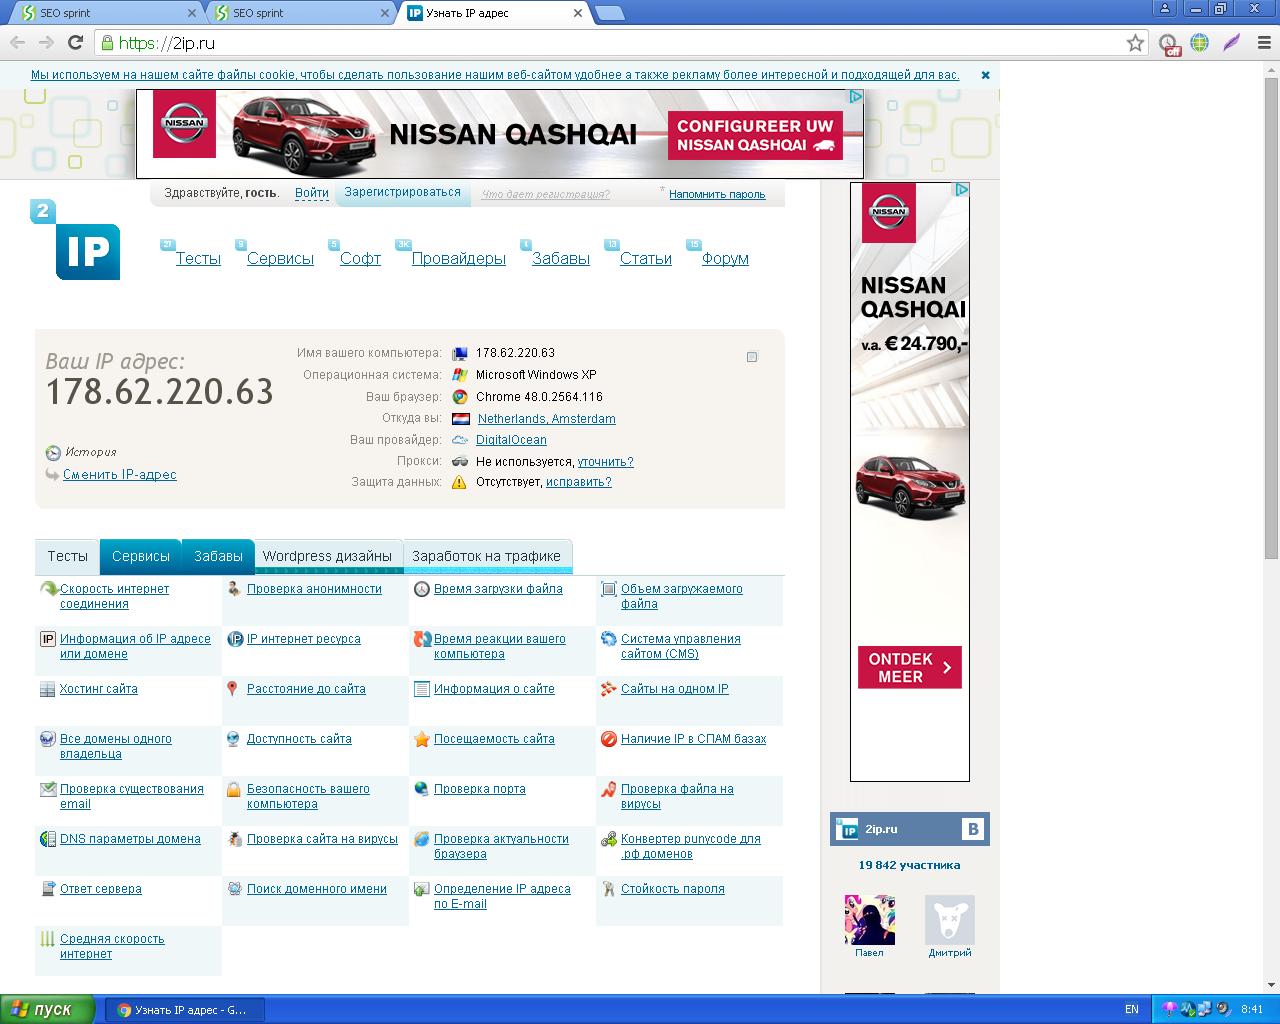Click the VK logo in the 2ip.ru widget

pos(973,829)
